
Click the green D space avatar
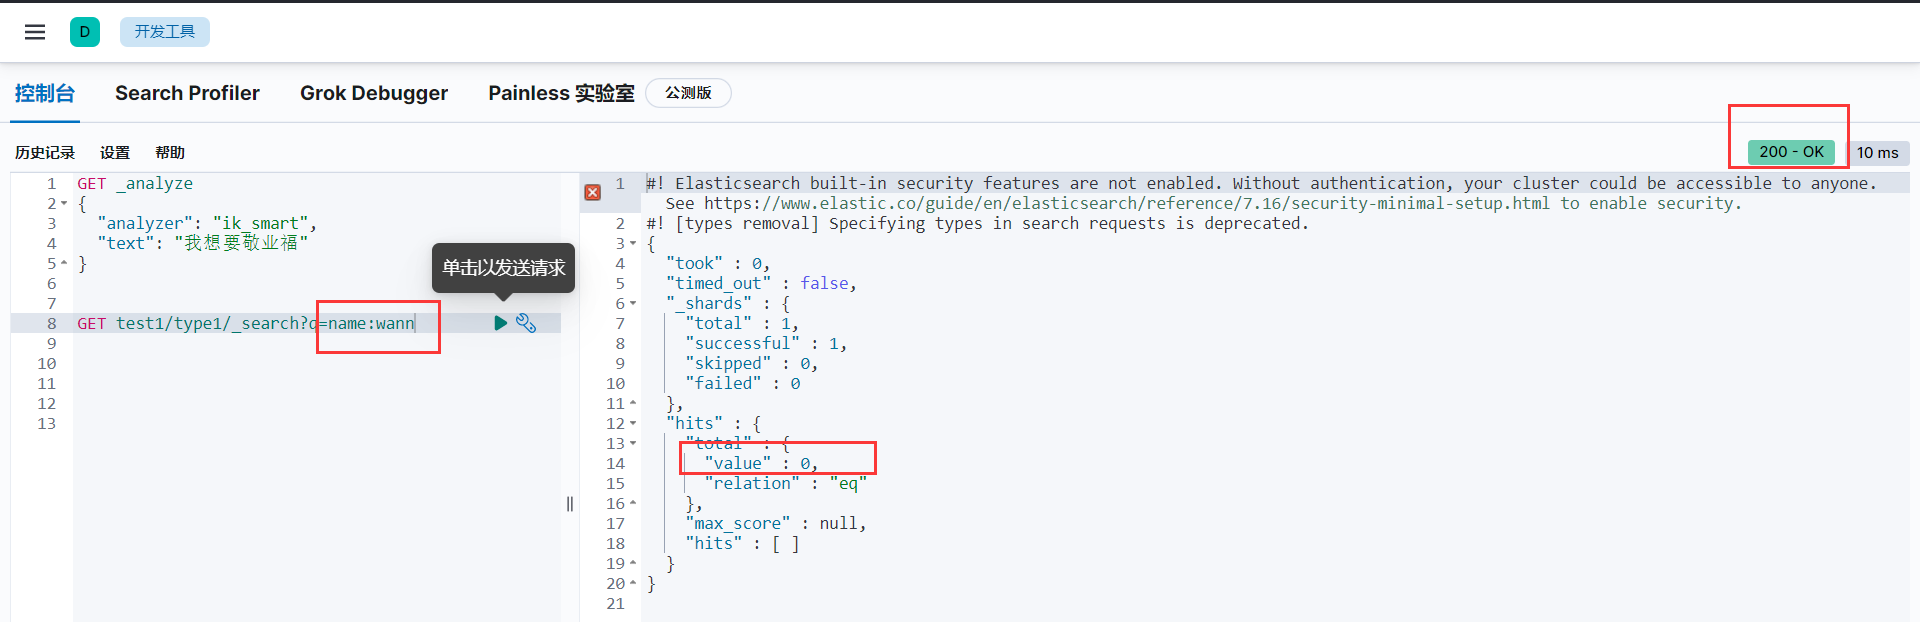tap(85, 32)
